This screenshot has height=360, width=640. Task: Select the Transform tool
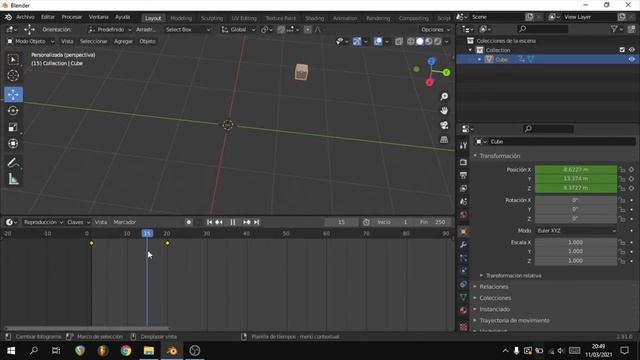(x=13, y=144)
